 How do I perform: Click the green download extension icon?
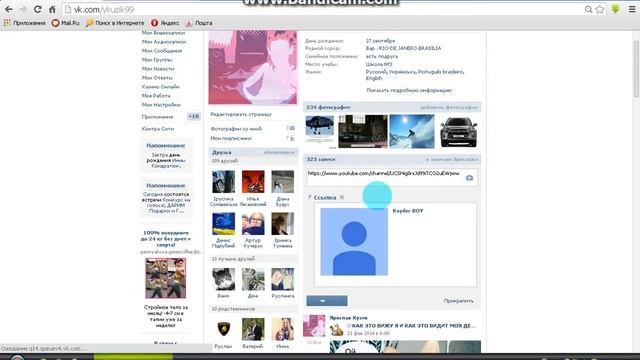click(x=615, y=9)
